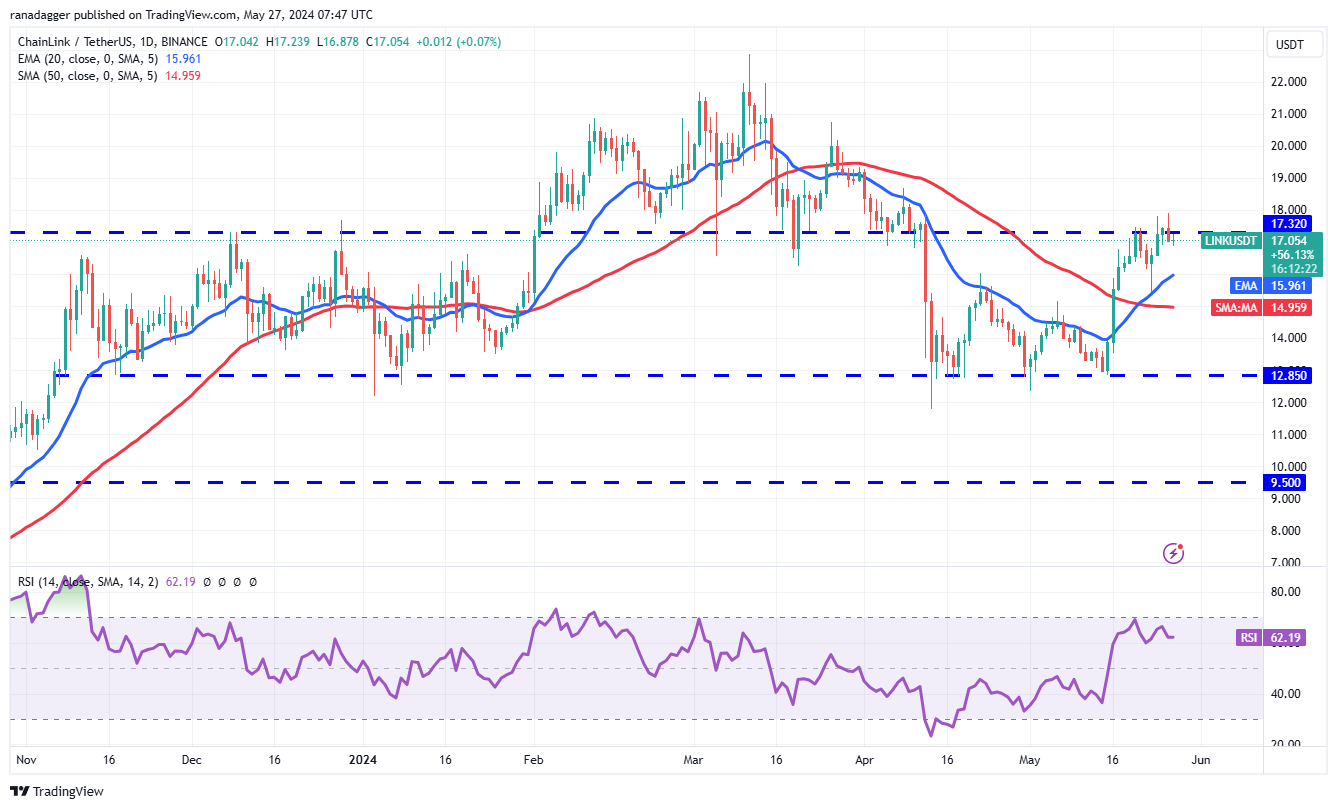Click the purple RSI axis label
The width and height of the screenshot is (1337, 809).
1250,636
